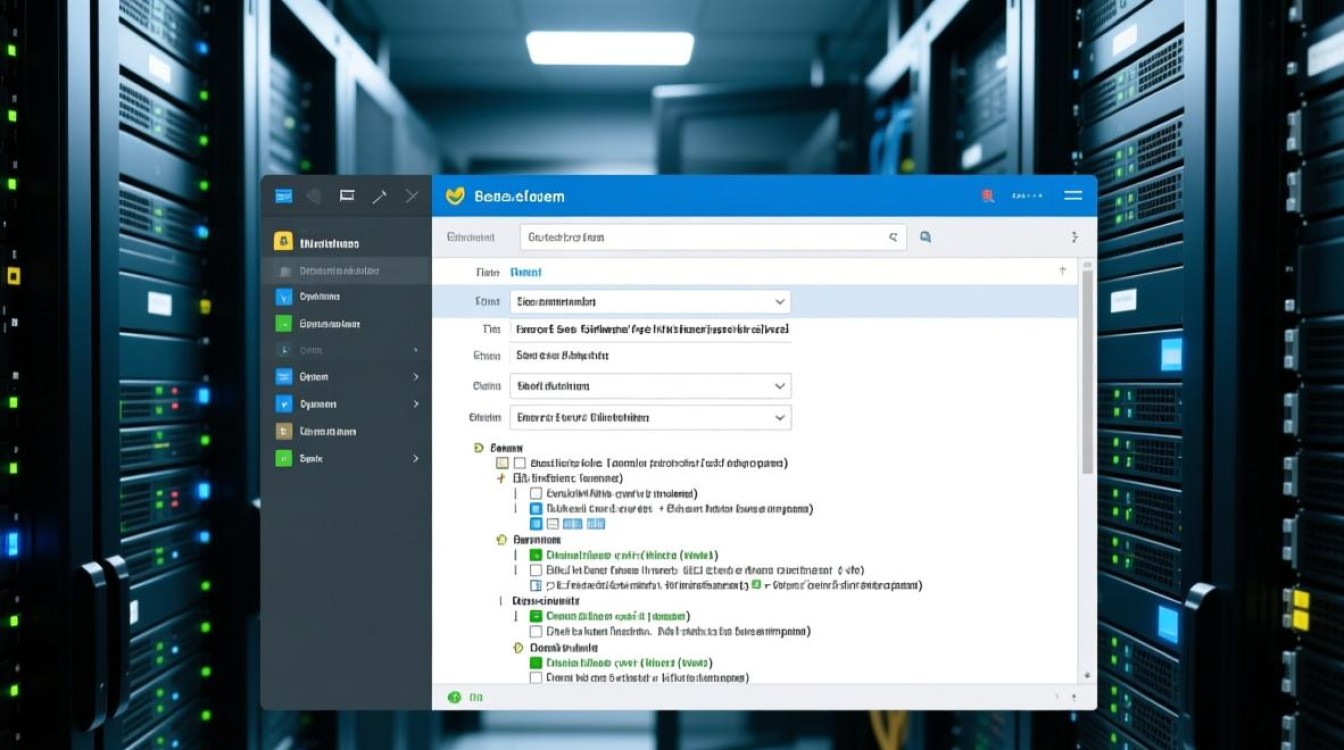Image resolution: width=1344 pixels, height=750 pixels.
Task: Click the blue chat-search icon beside search field
Action: (925, 237)
